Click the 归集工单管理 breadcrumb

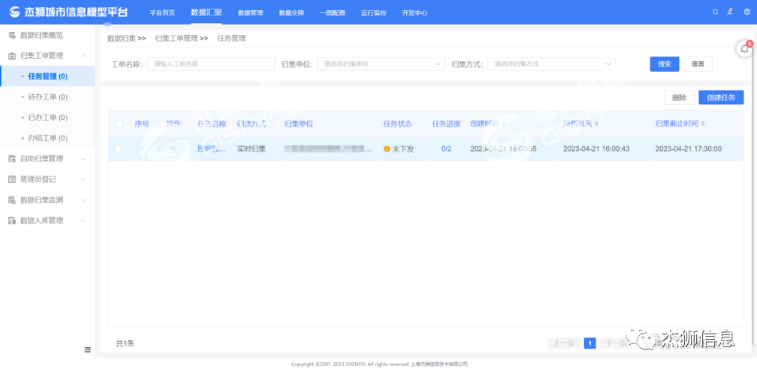point(177,38)
